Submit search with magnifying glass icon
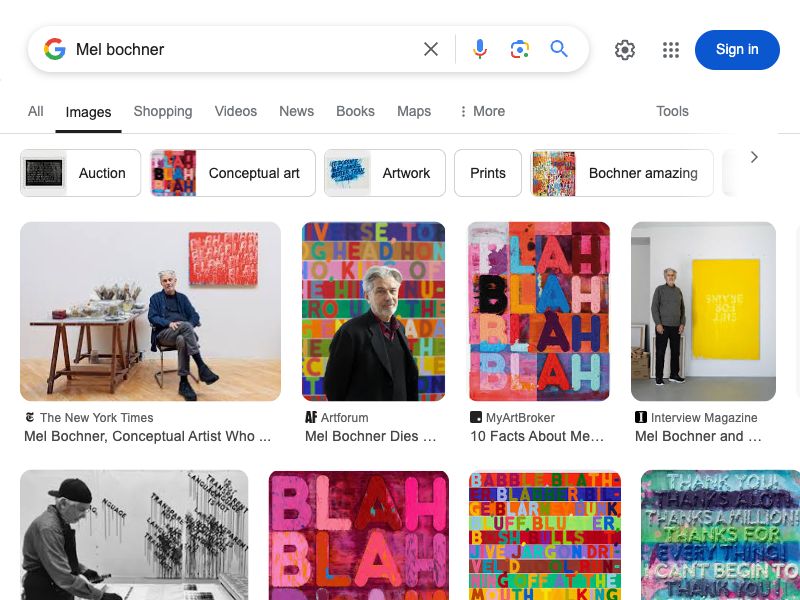 559,49
